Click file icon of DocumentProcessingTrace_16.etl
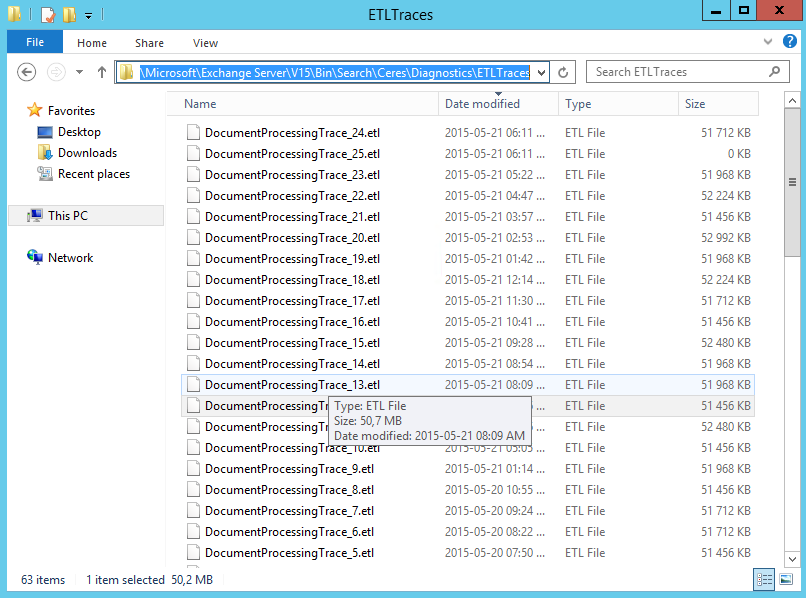Screen dimensions: 806x598 coord(193,322)
